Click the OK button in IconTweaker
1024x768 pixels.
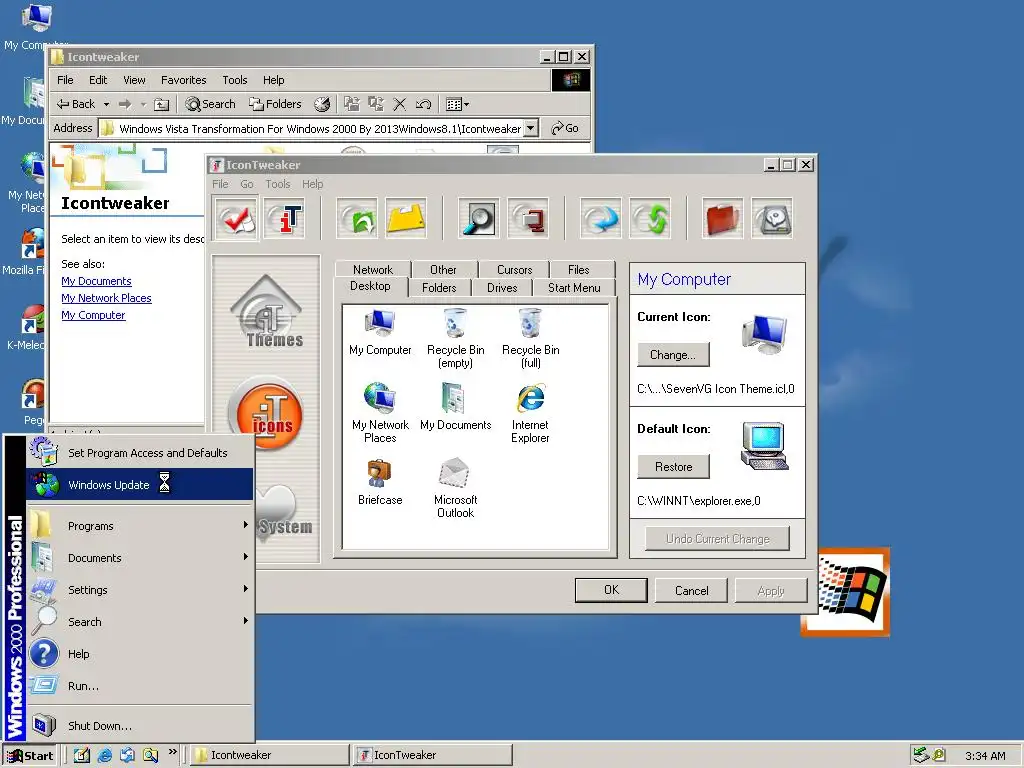611,590
